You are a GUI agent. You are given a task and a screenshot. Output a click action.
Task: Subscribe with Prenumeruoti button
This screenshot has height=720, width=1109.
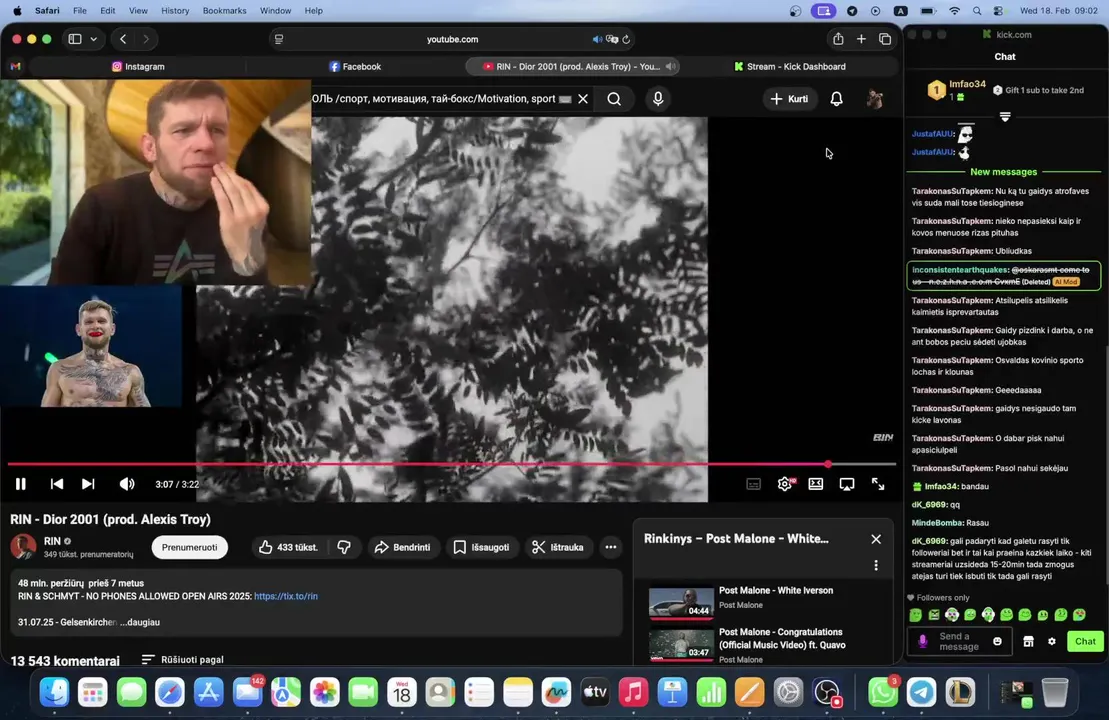pos(190,547)
